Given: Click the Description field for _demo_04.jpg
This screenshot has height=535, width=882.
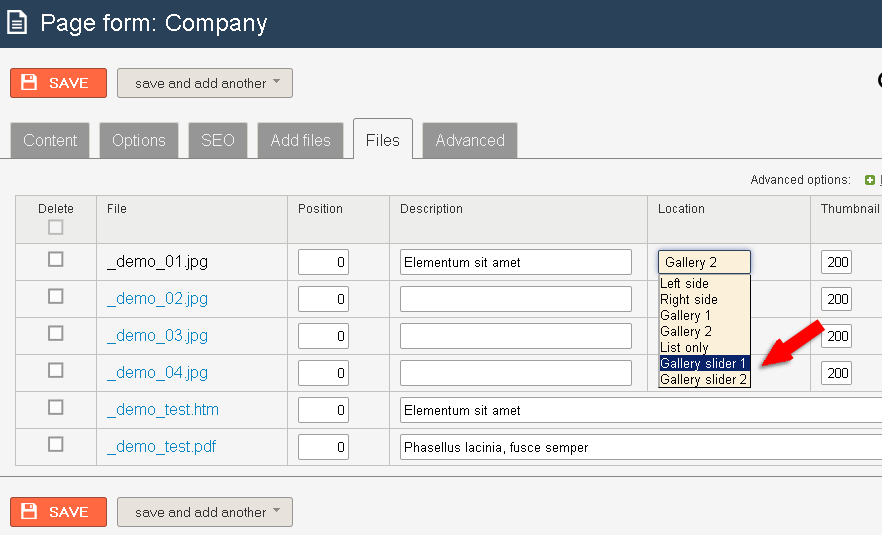Looking at the screenshot, I should [516, 373].
